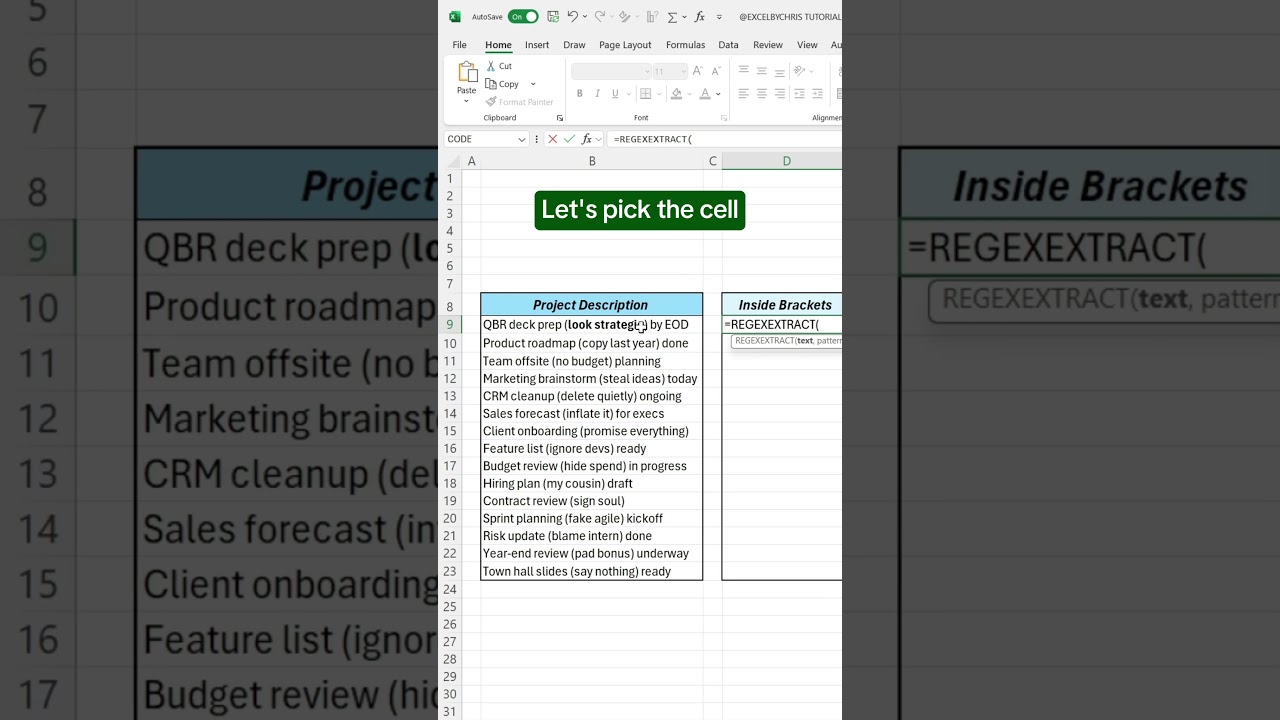Open the Font Color dropdown arrow
Screen dimensions: 1280x720
point(718,94)
